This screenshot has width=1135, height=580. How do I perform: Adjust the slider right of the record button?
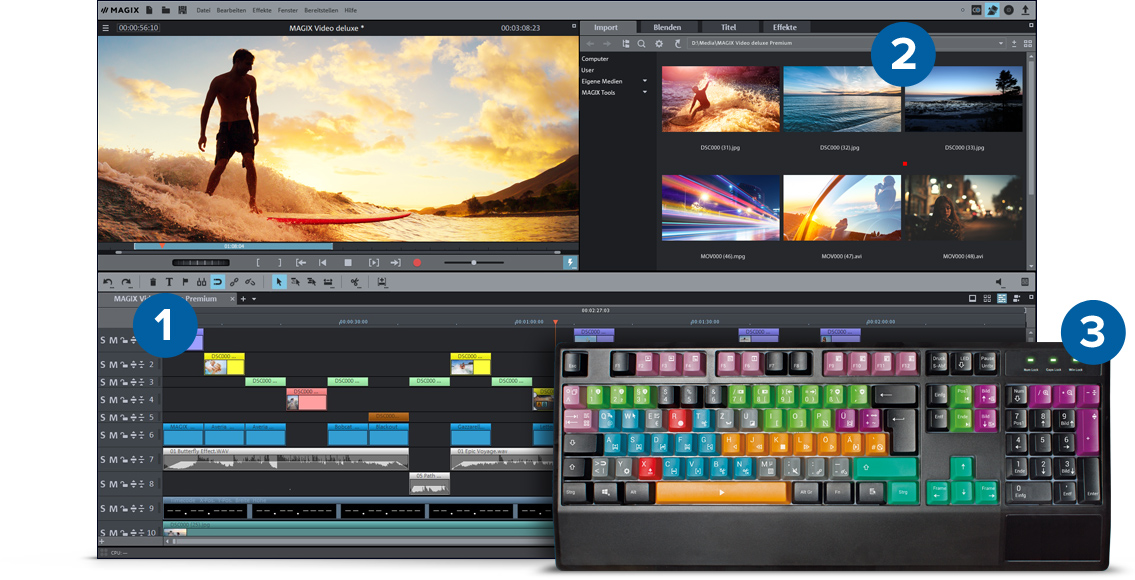pos(473,263)
